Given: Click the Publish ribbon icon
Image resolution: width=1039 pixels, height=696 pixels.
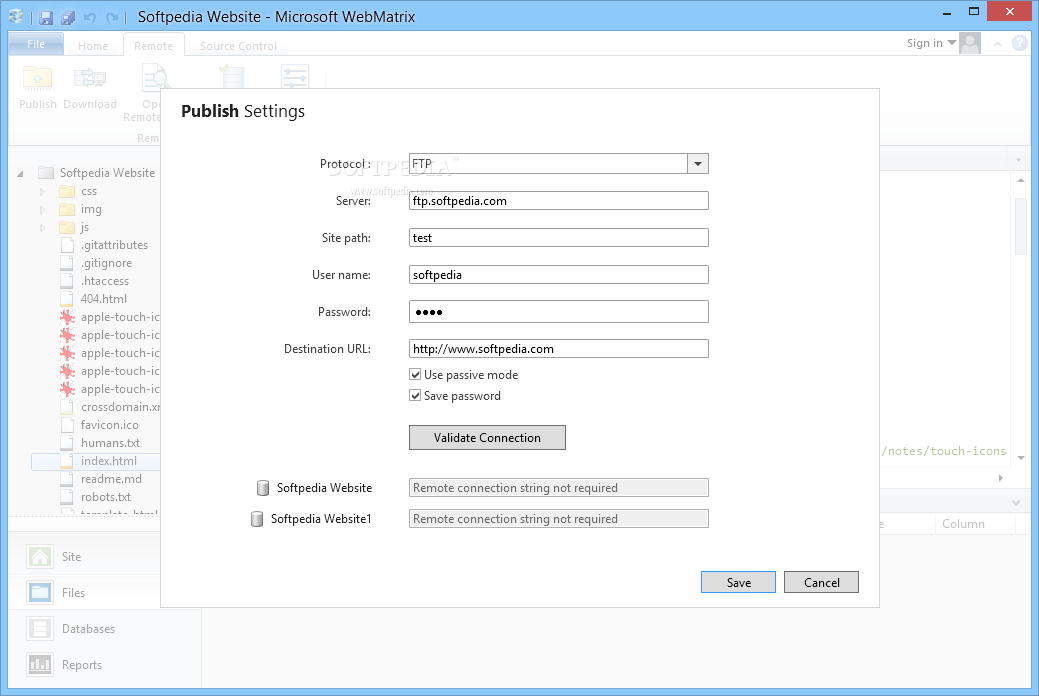Looking at the screenshot, I should click(37, 79).
